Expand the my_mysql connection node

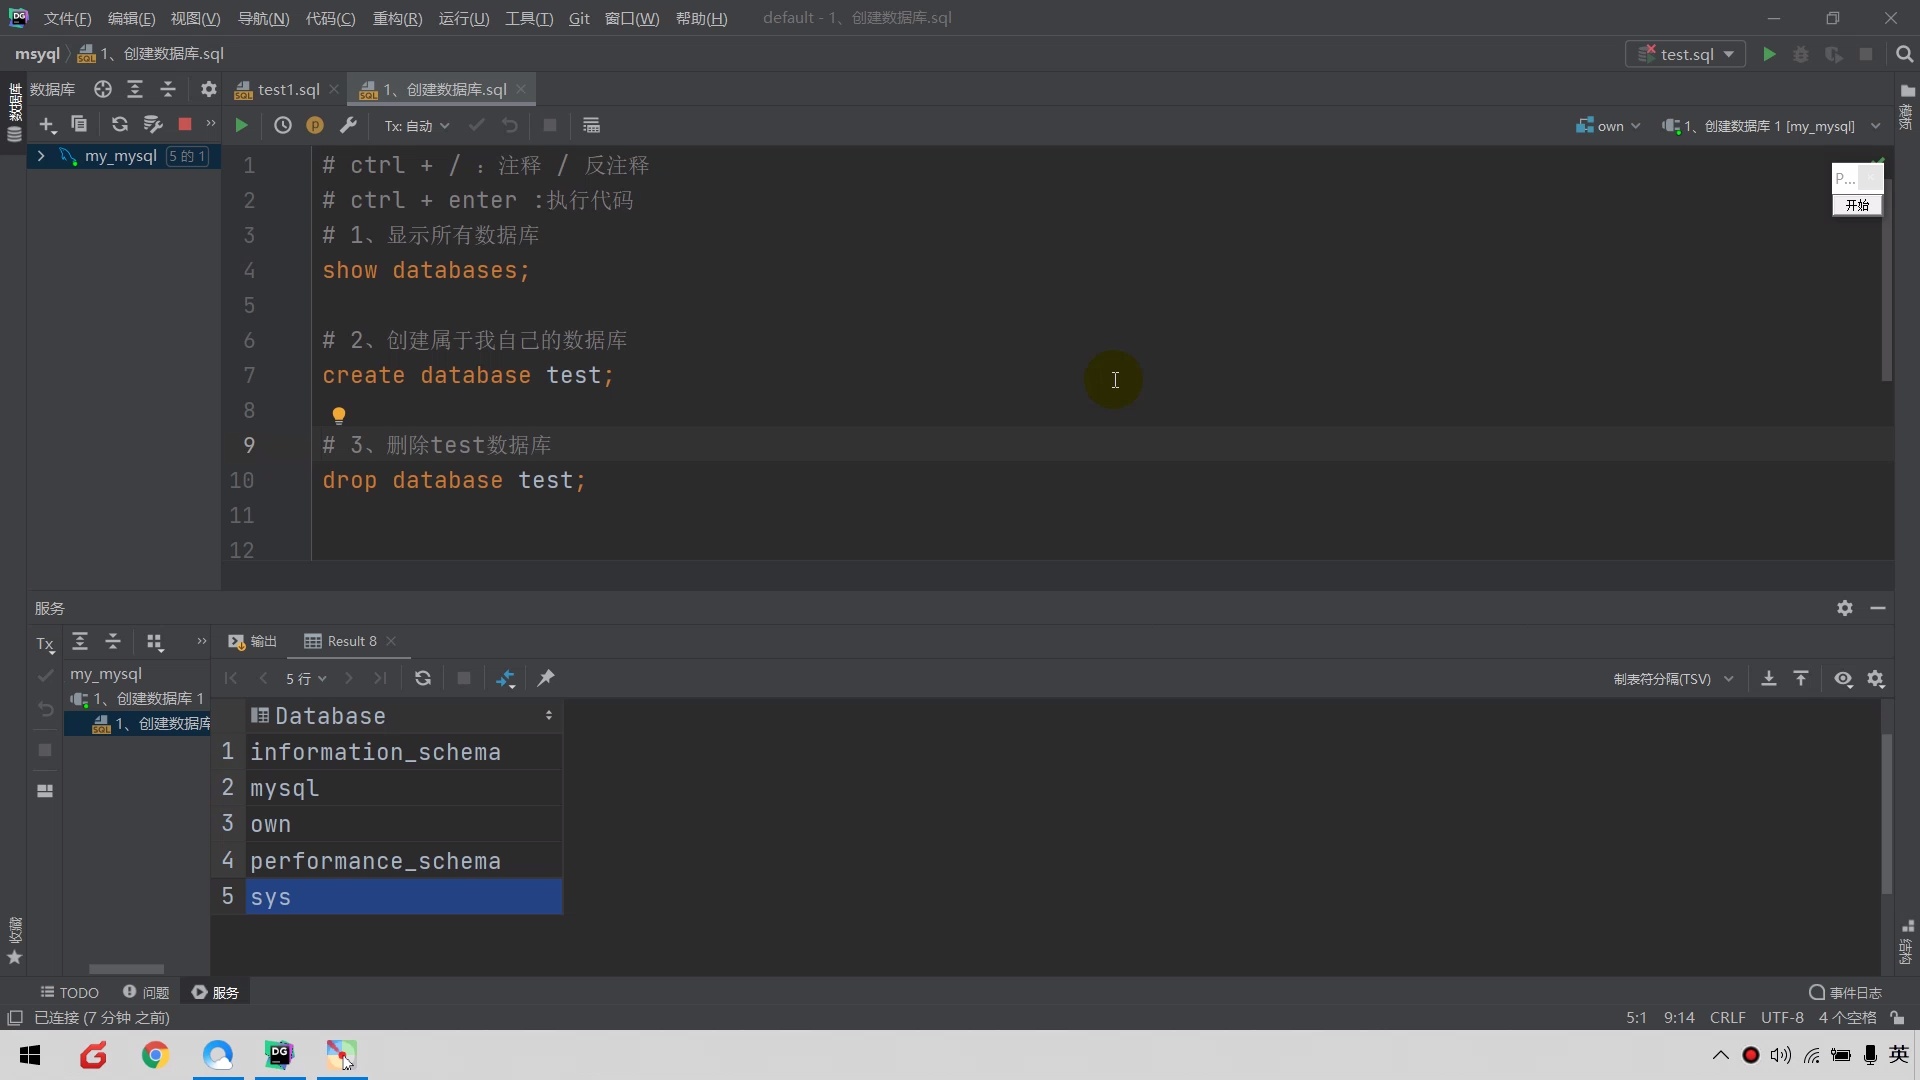pos(40,156)
